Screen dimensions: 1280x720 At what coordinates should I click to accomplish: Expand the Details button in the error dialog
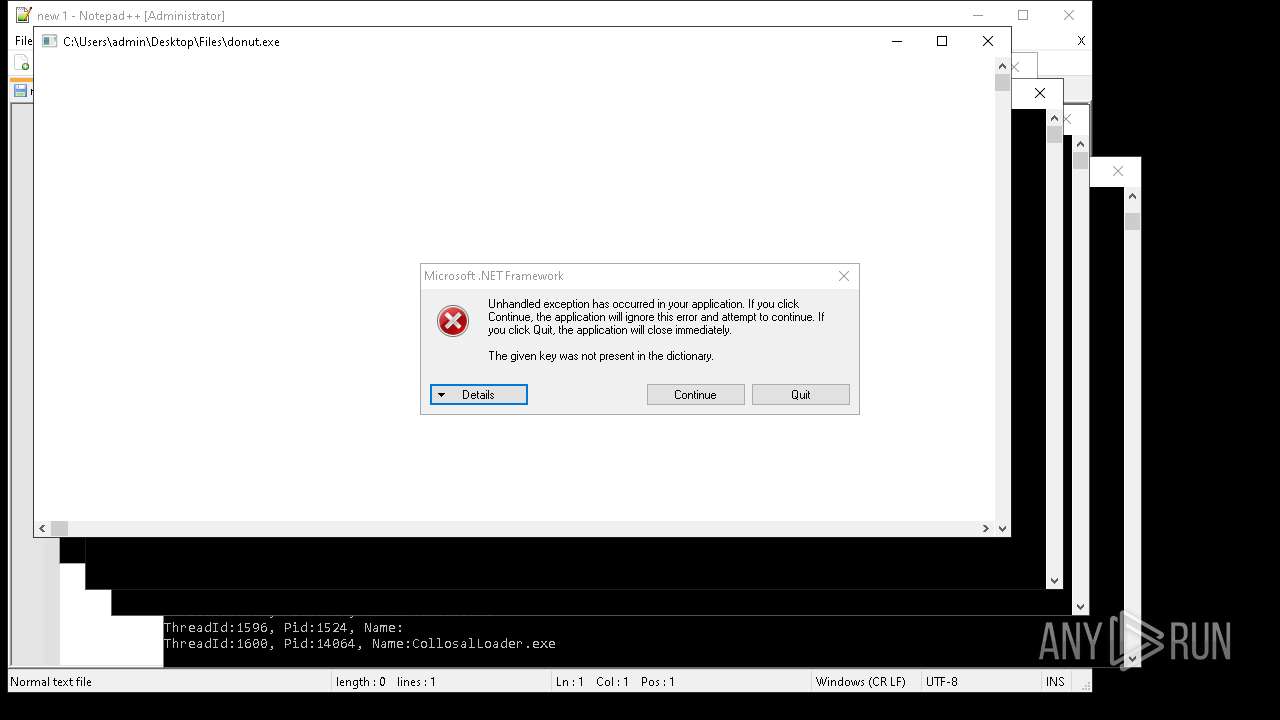tap(478, 395)
